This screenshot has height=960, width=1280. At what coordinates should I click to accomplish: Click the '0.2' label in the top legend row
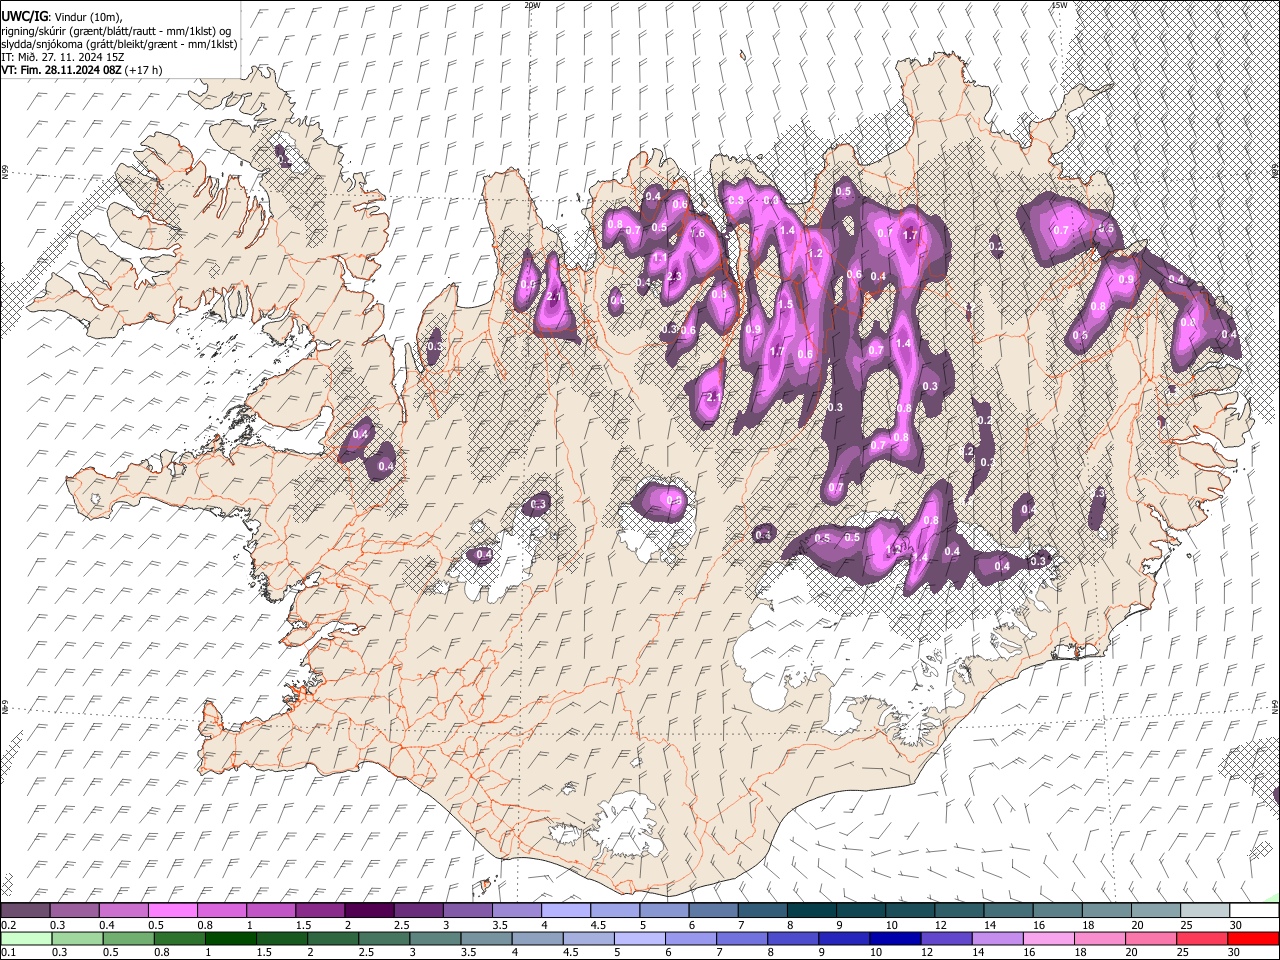point(8,925)
